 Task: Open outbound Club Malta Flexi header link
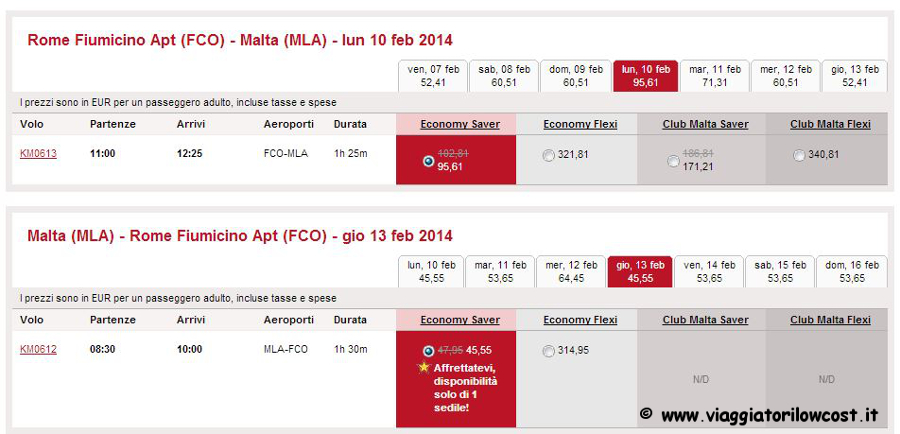(x=830, y=125)
